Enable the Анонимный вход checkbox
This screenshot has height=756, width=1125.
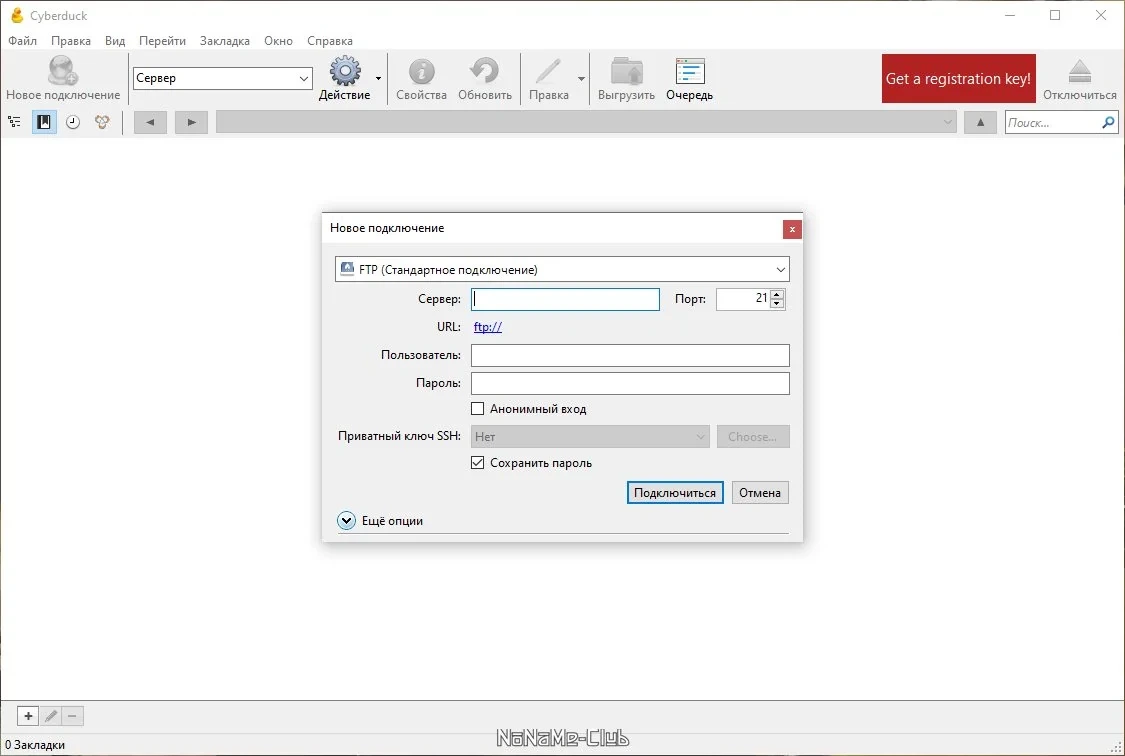click(477, 409)
